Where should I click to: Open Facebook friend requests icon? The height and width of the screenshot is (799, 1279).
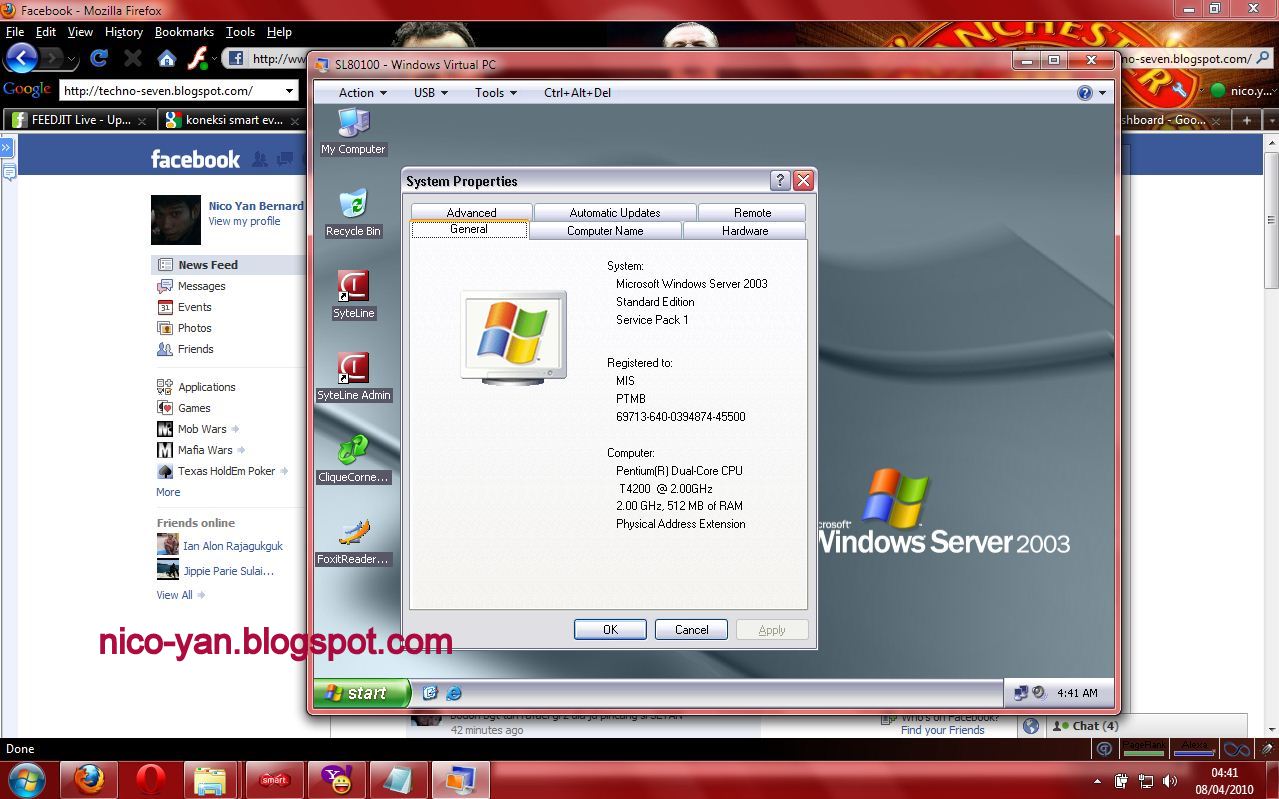pyautogui.click(x=260, y=159)
